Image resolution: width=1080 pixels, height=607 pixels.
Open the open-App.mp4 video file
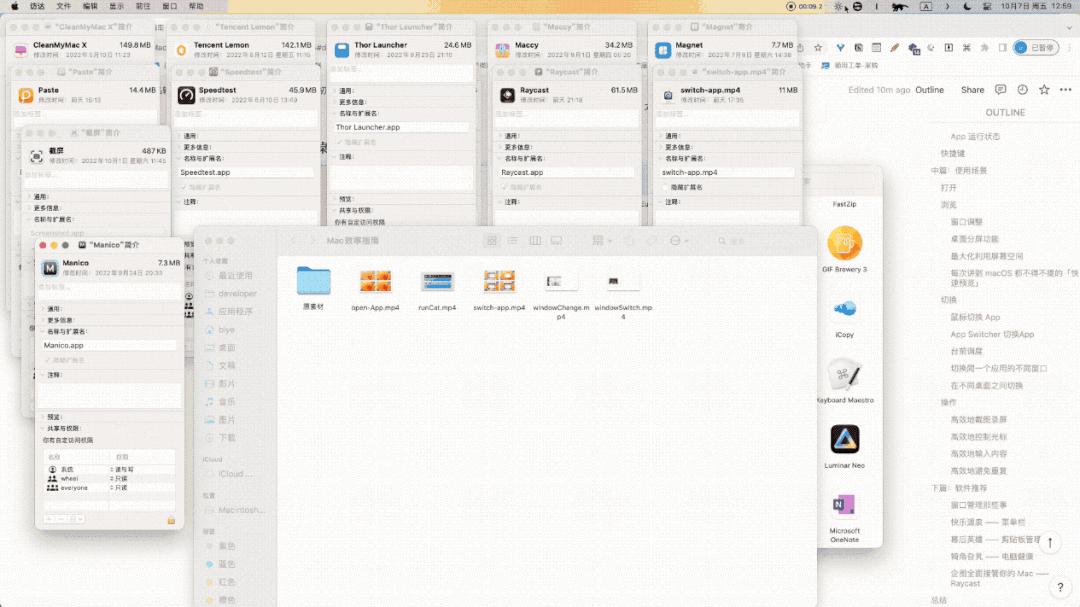coord(375,281)
